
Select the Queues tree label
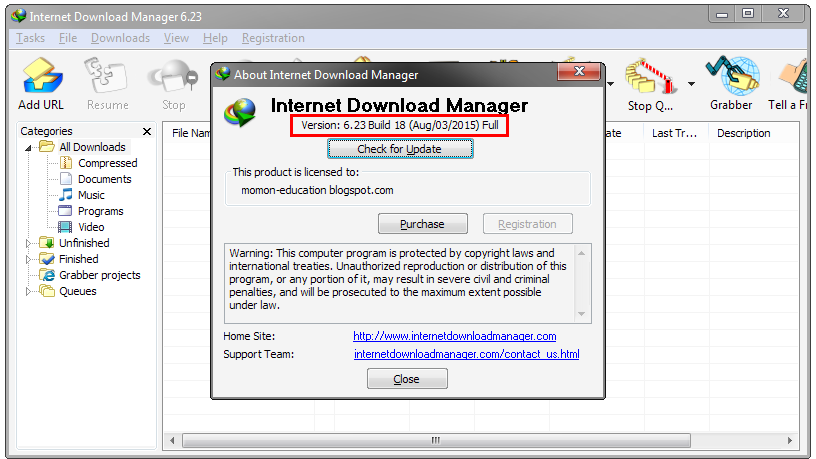pos(78,291)
